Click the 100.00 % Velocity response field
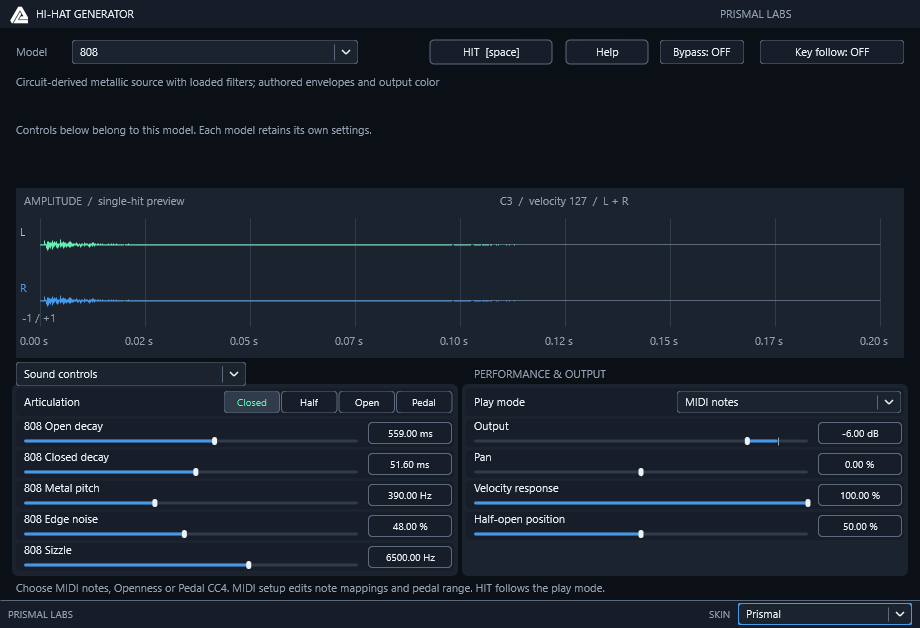 pos(860,496)
